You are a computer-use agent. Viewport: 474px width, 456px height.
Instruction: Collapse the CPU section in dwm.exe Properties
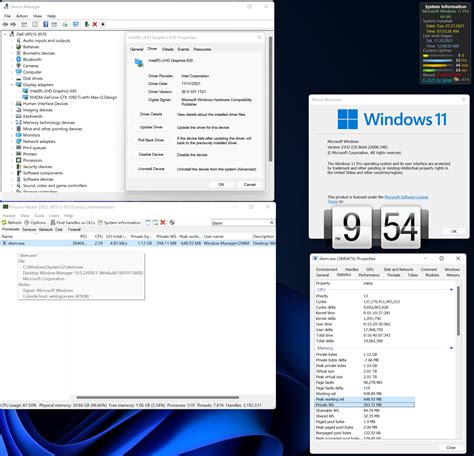451,290
